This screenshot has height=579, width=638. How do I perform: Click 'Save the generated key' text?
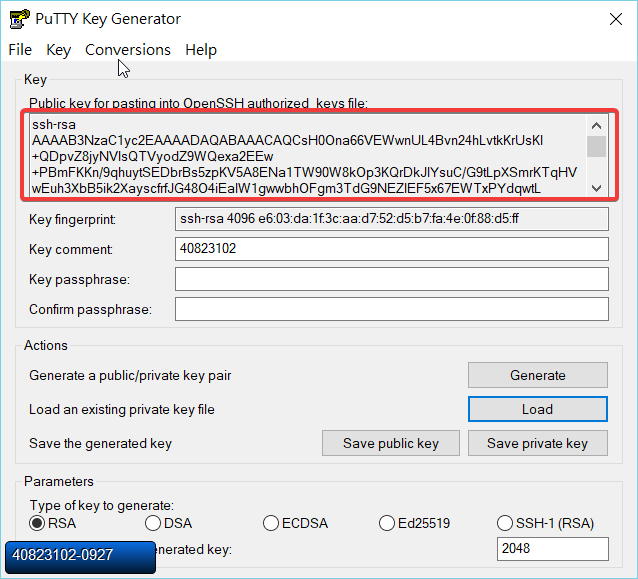click(x=101, y=444)
